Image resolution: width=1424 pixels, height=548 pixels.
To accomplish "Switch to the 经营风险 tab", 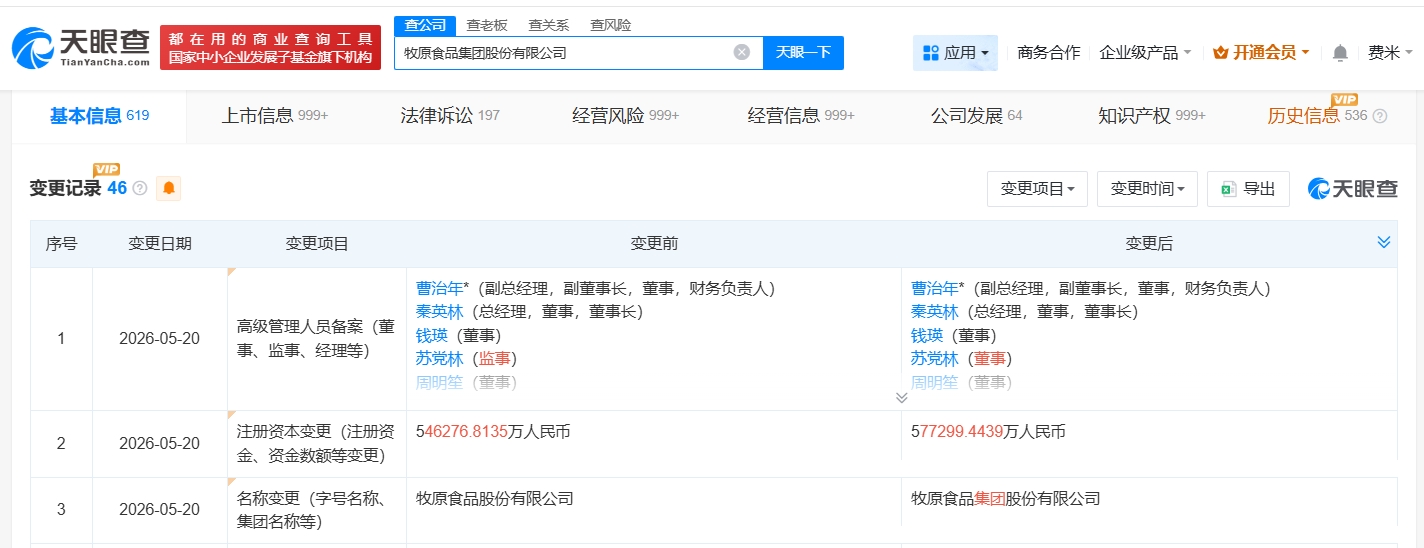I will click(x=625, y=116).
